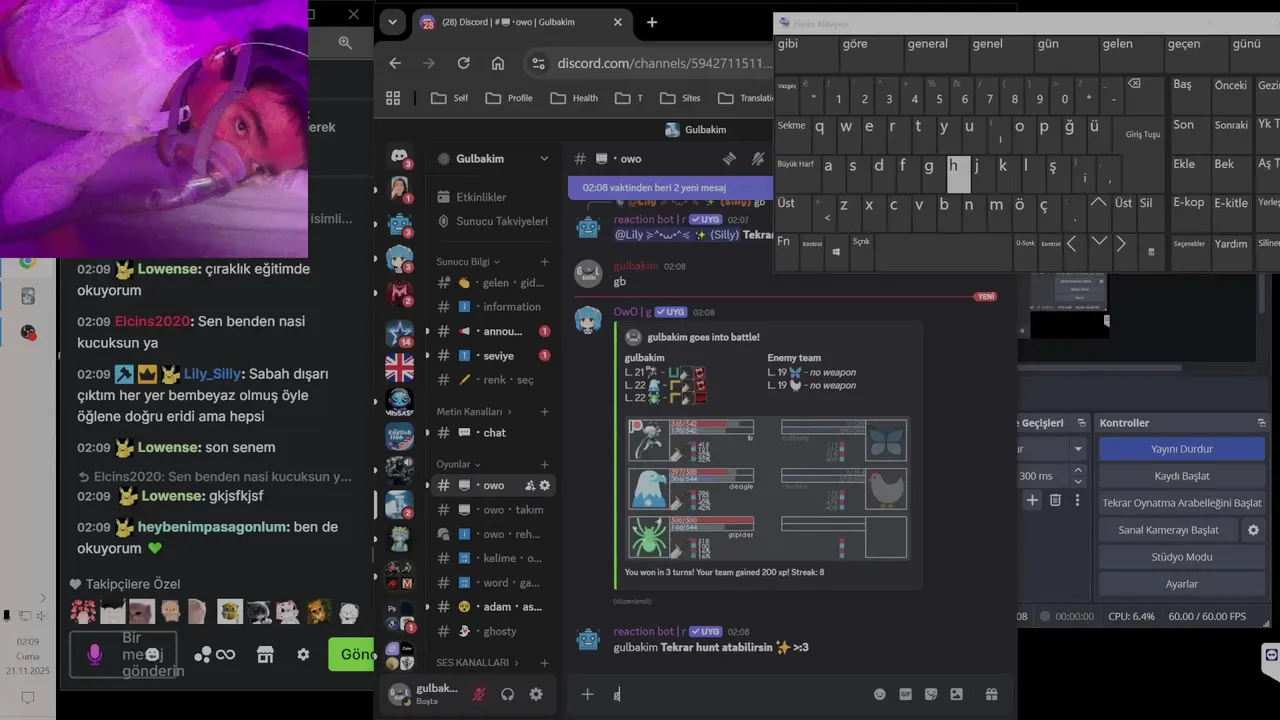
Task: Open the UK flag server icon
Action: coord(399,367)
